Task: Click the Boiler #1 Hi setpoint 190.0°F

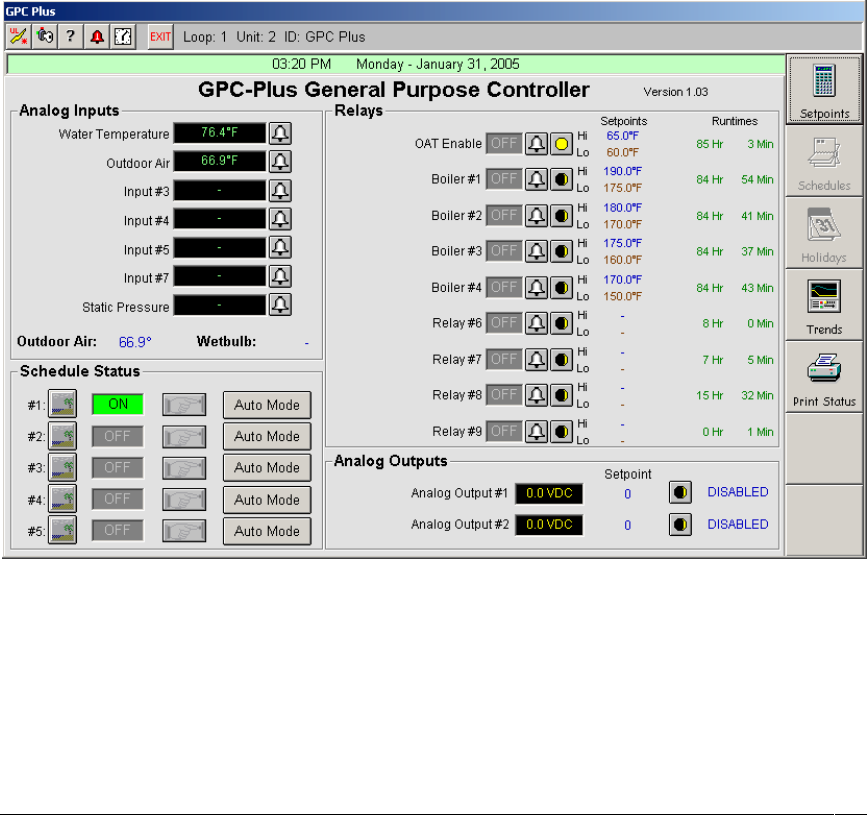Action: [x=623, y=171]
